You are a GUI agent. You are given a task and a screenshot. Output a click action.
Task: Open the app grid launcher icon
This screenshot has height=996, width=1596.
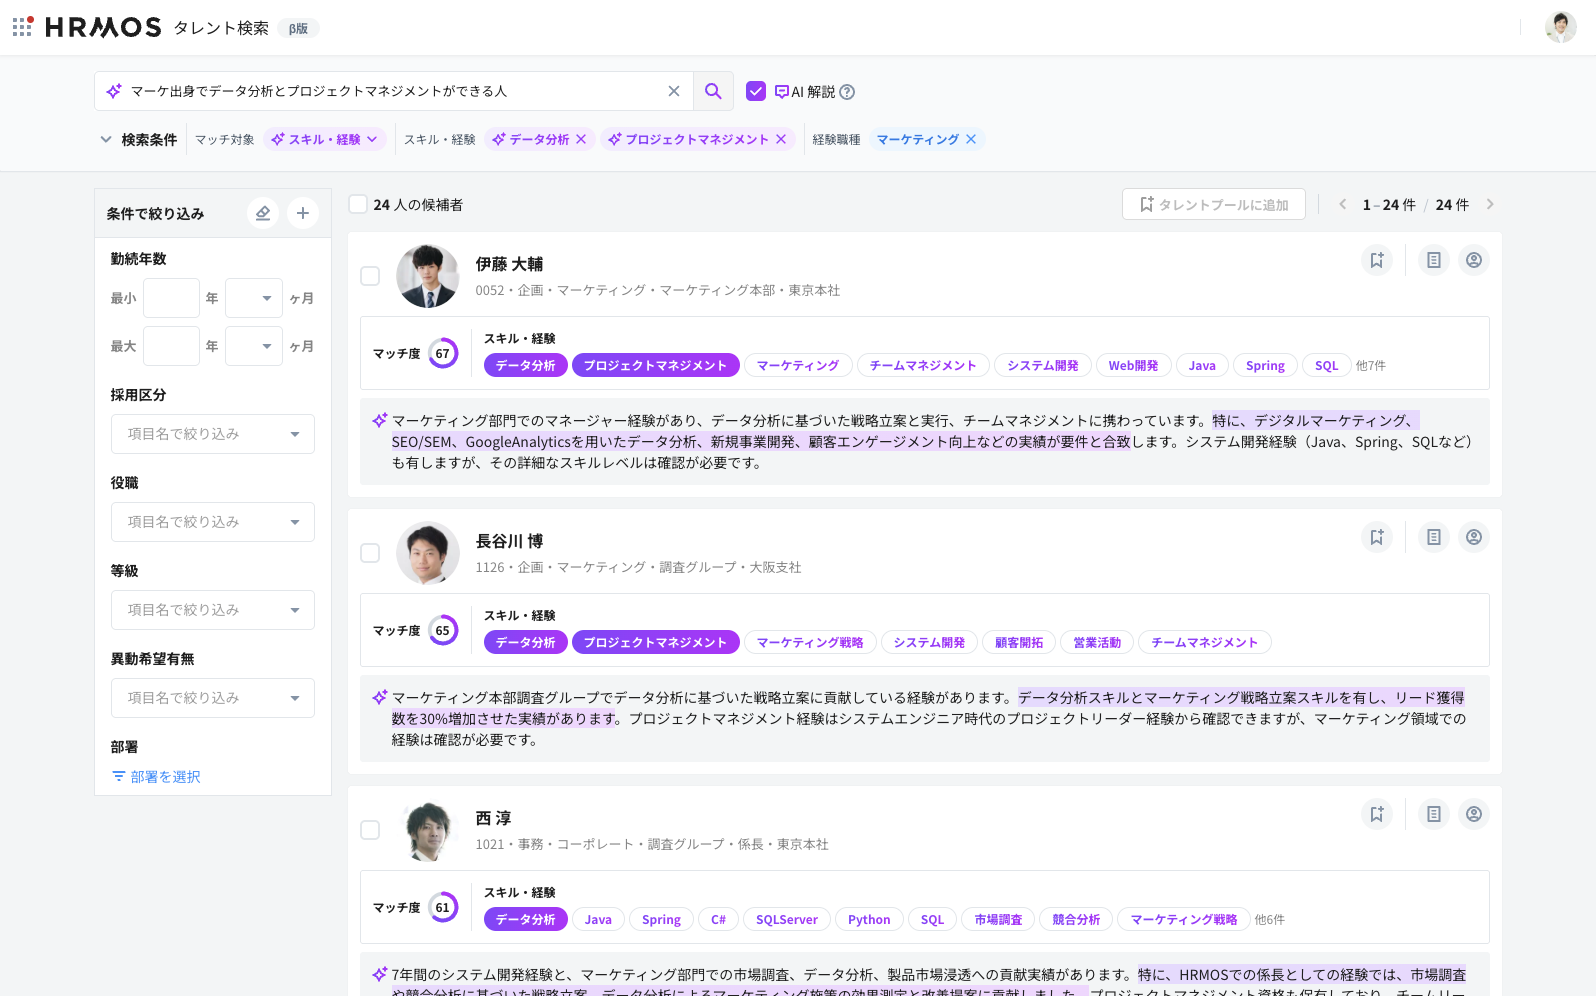[x=23, y=27]
